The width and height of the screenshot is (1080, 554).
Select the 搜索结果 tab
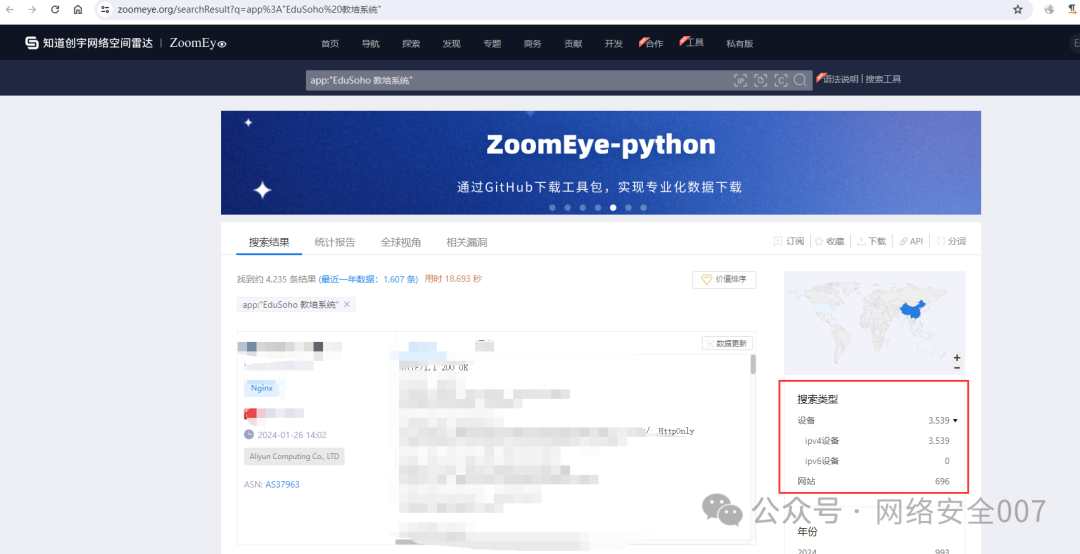(x=269, y=242)
